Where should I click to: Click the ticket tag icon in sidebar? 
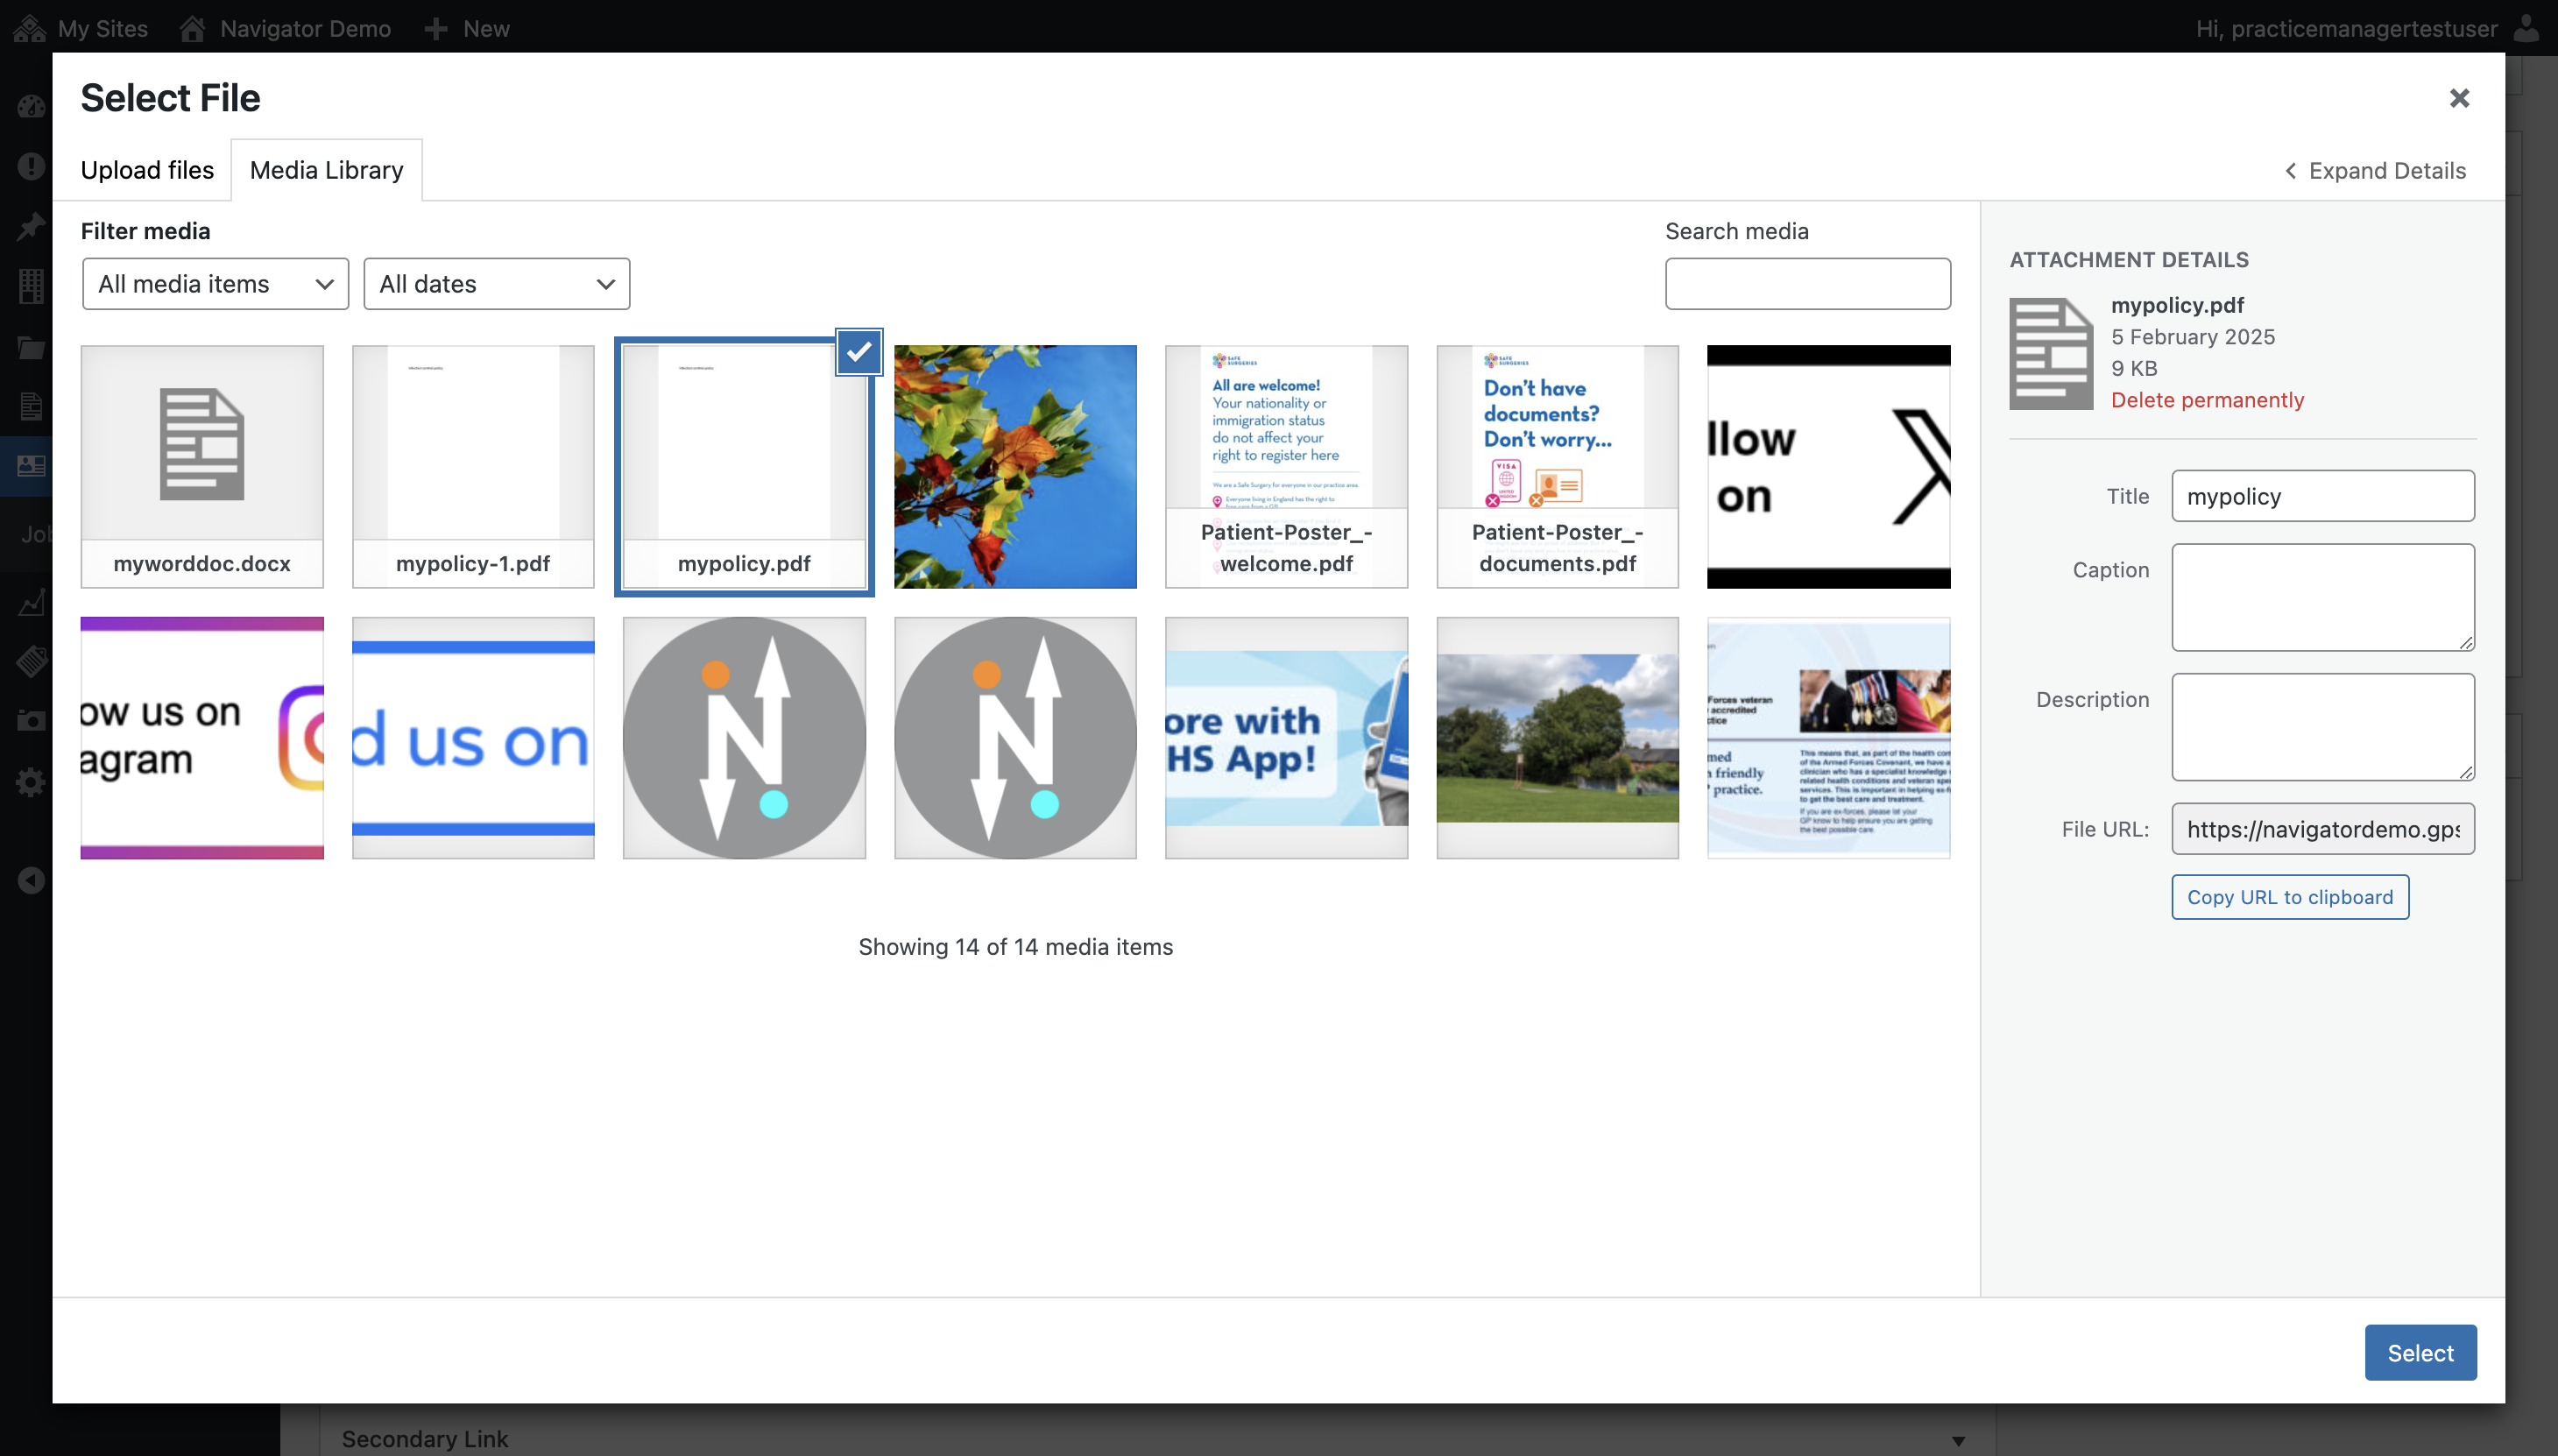coord(31,661)
